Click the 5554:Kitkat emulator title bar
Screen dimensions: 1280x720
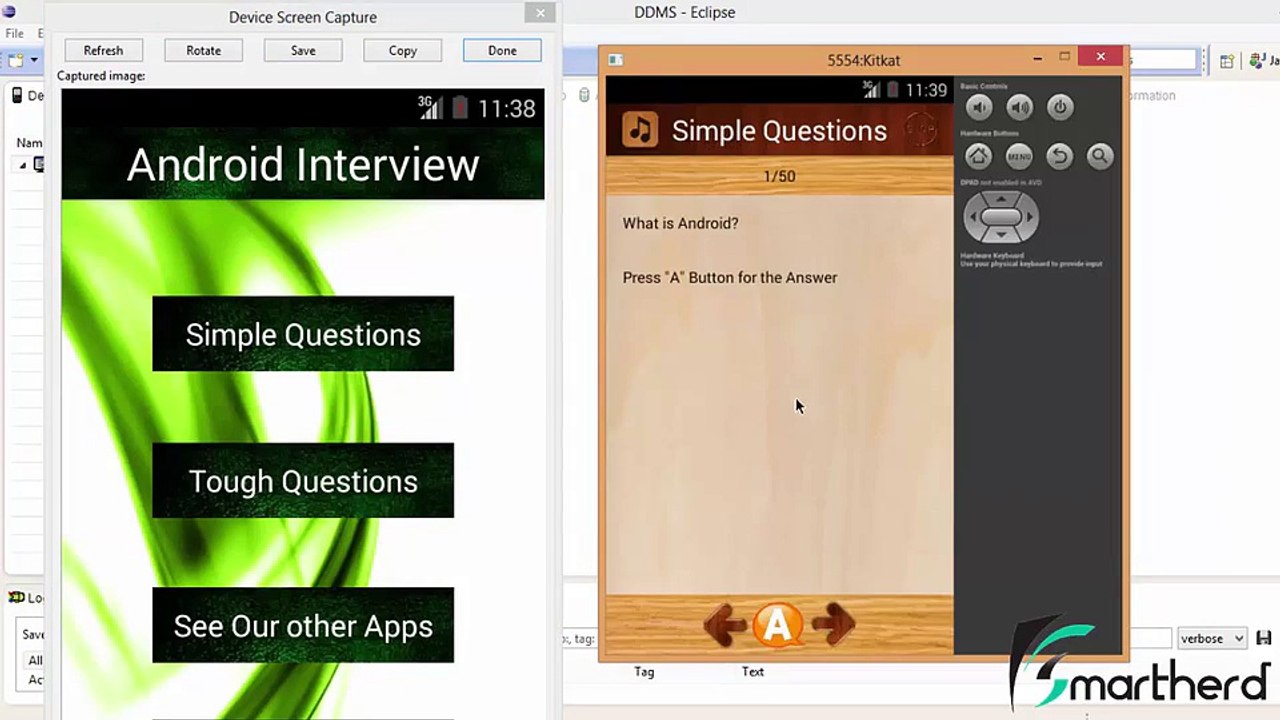pyautogui.click(x=864, y=60)
